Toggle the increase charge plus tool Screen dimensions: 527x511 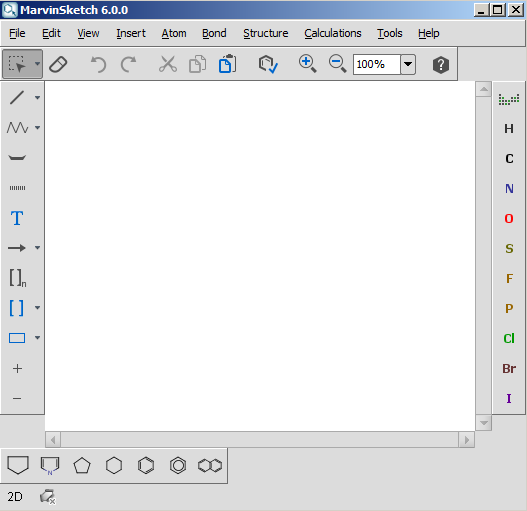[x=17, y=368]
